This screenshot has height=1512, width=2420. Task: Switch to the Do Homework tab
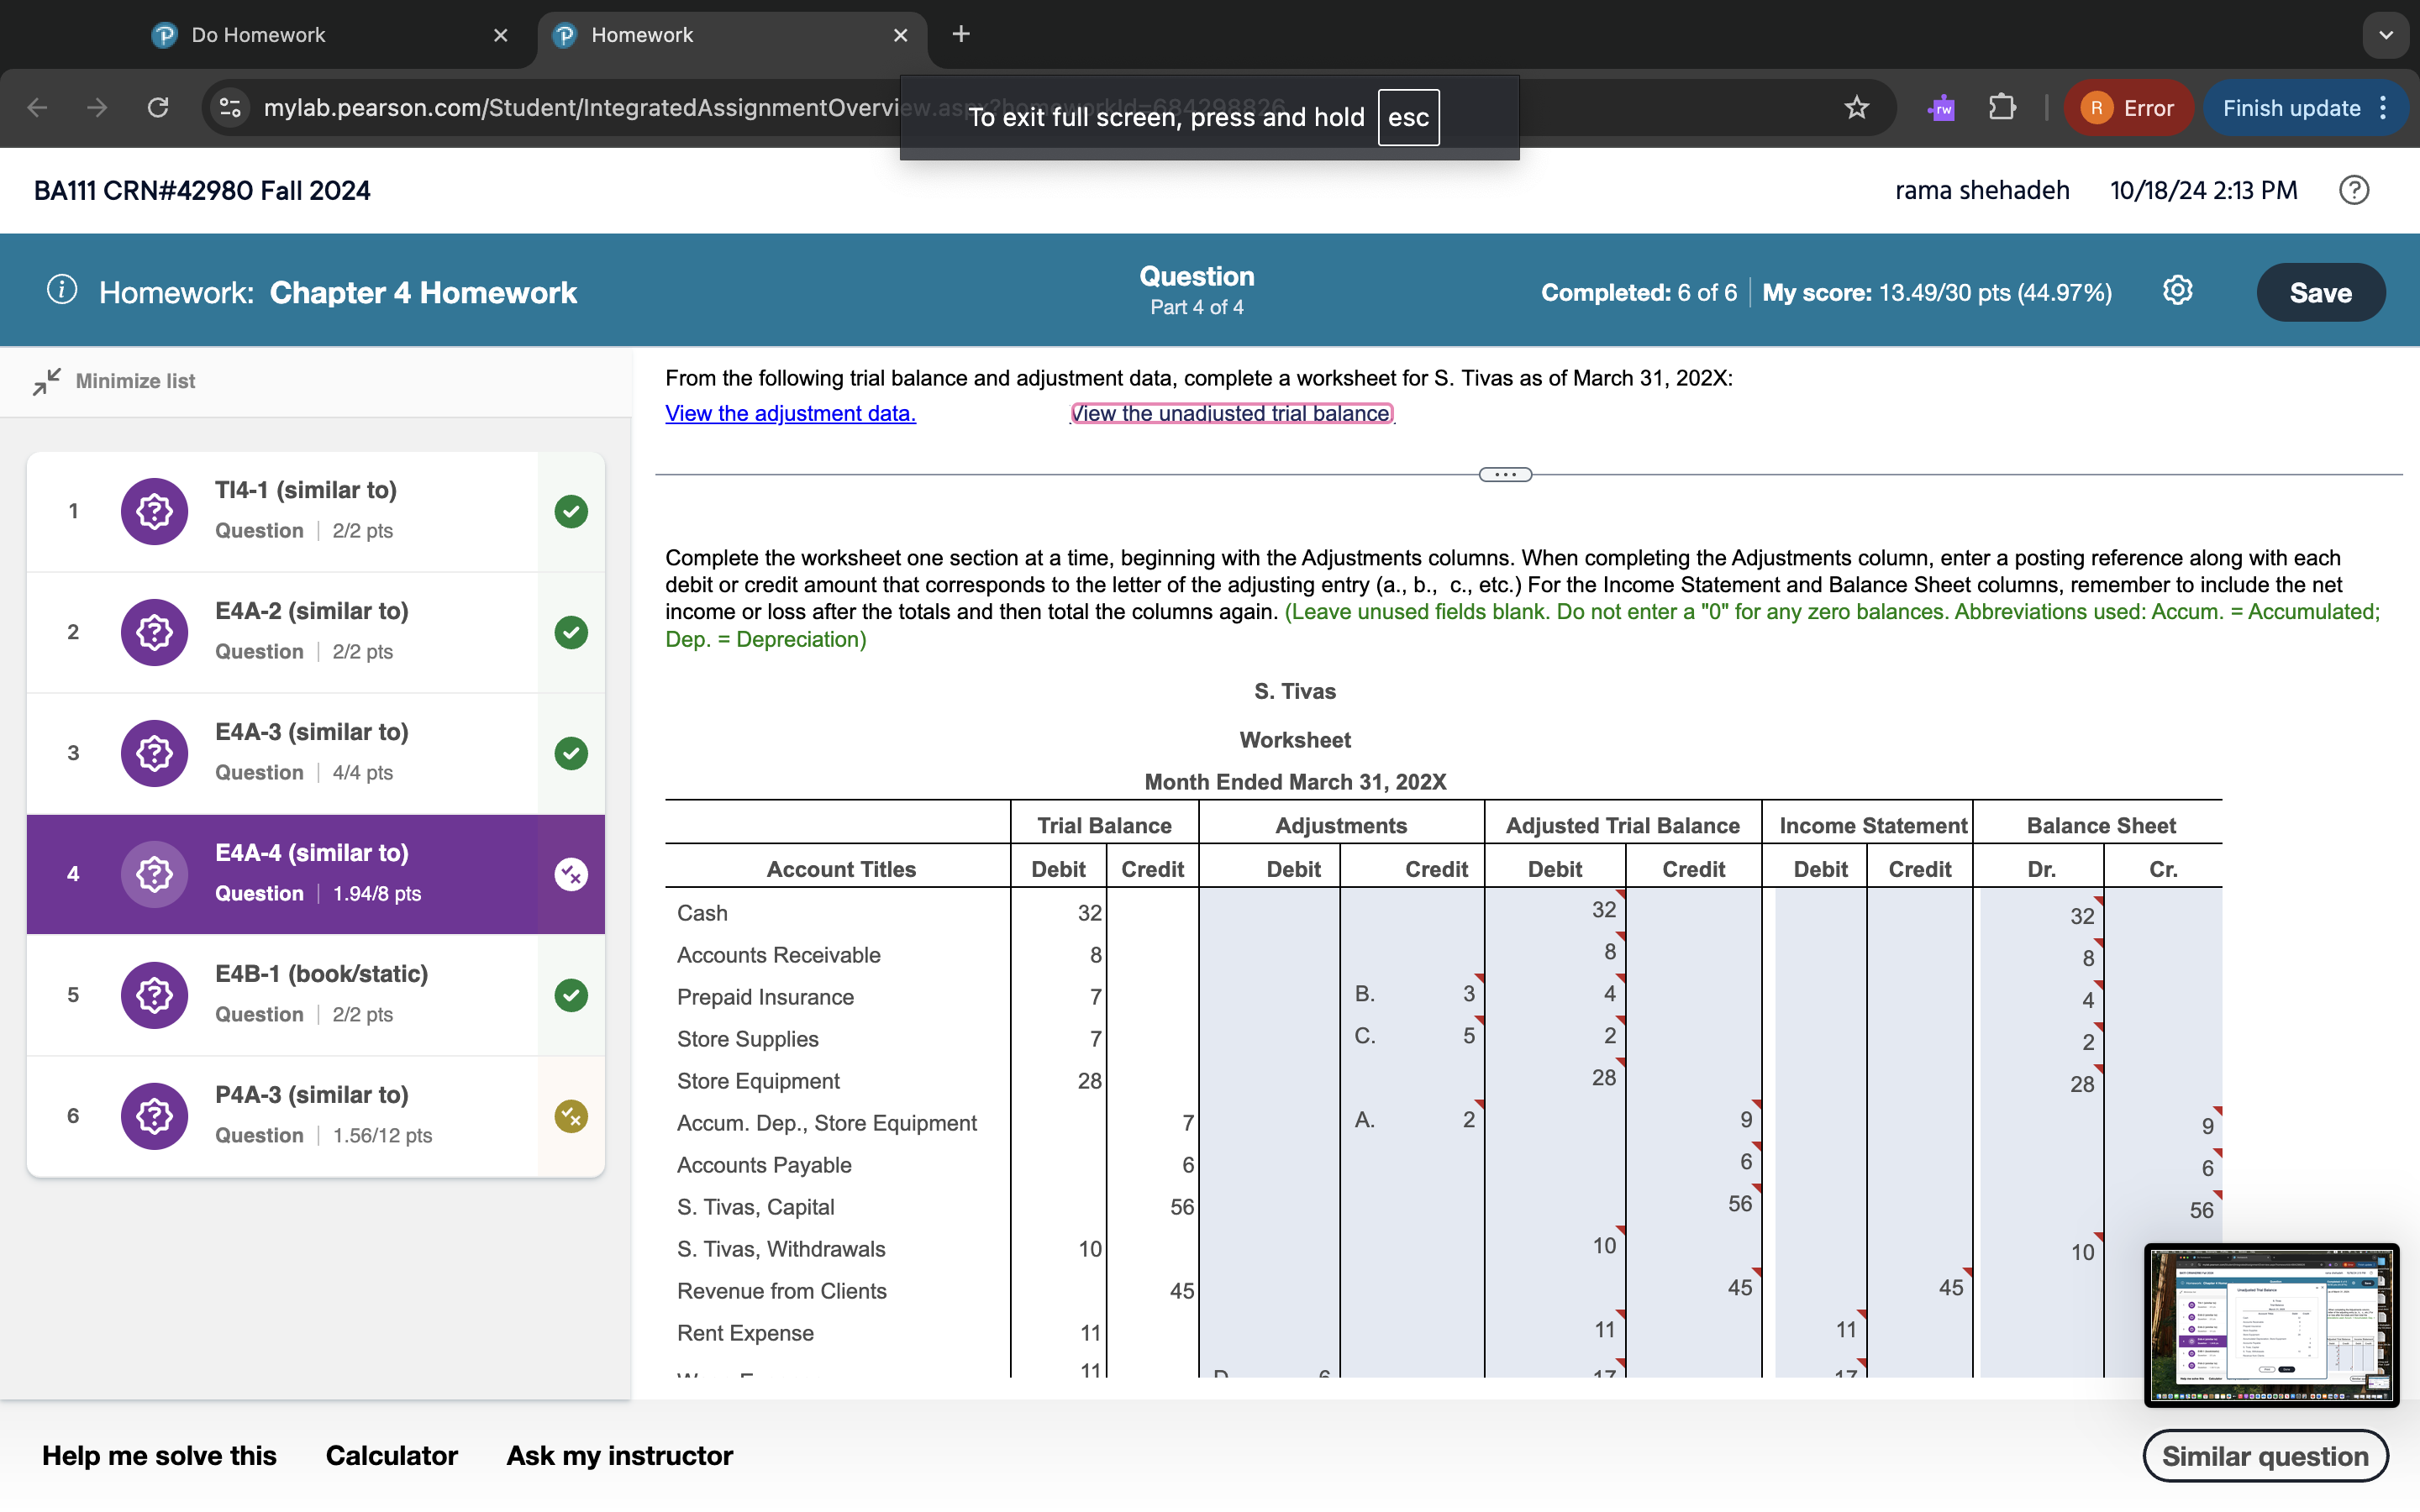point(258,35)
